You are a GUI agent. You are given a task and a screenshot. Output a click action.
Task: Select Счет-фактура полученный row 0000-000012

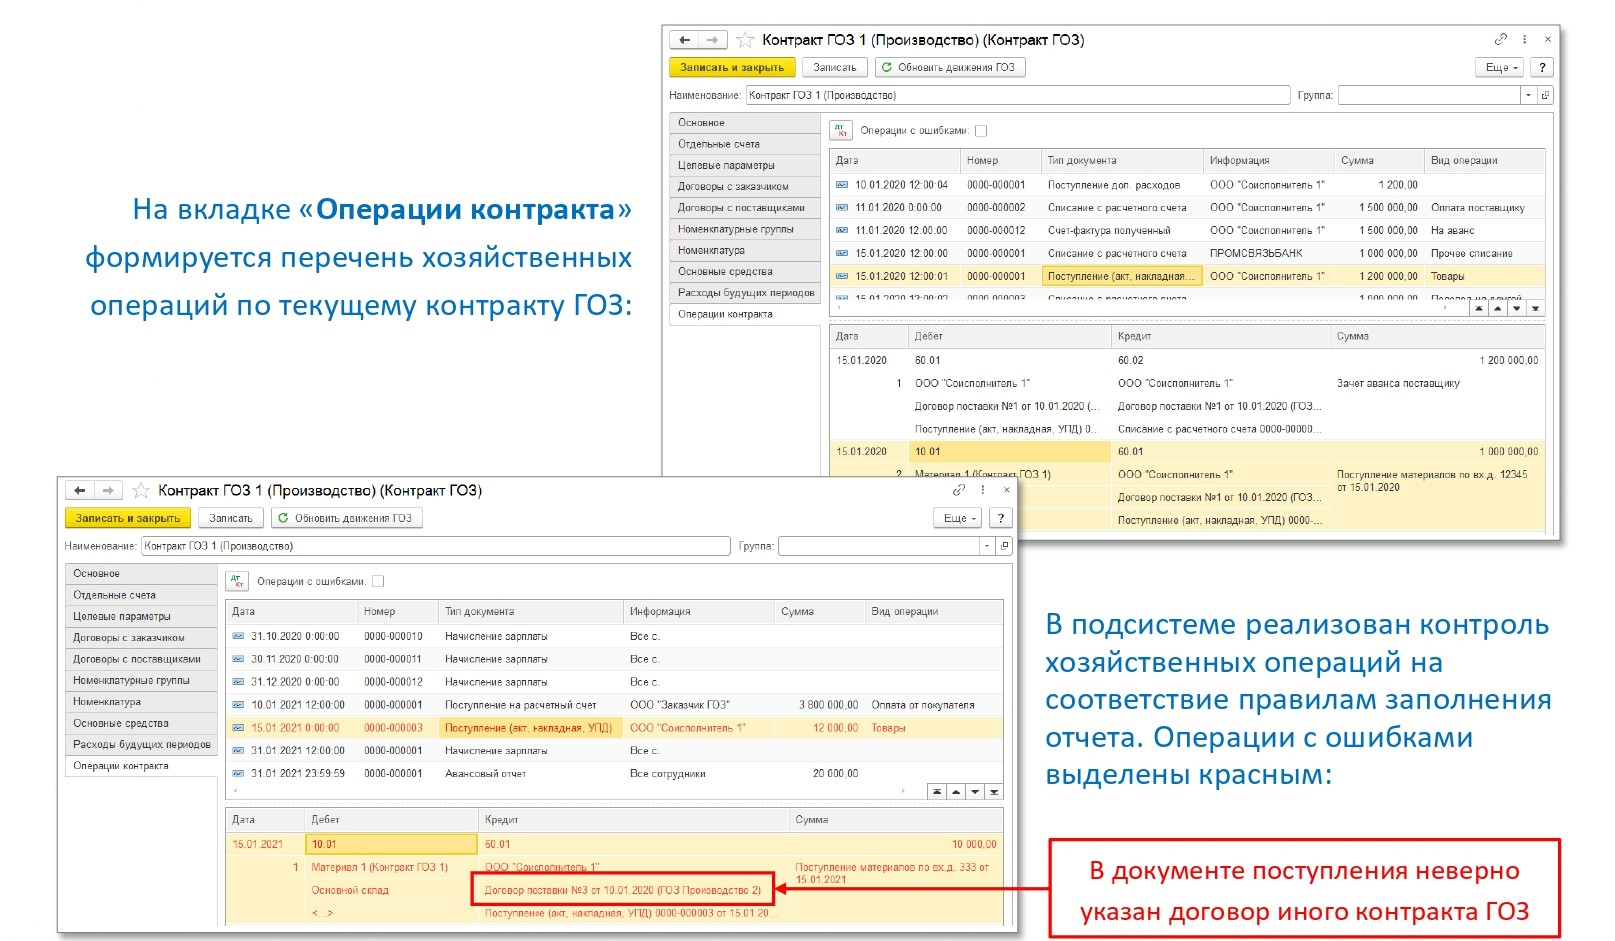tap(1188, 230)
